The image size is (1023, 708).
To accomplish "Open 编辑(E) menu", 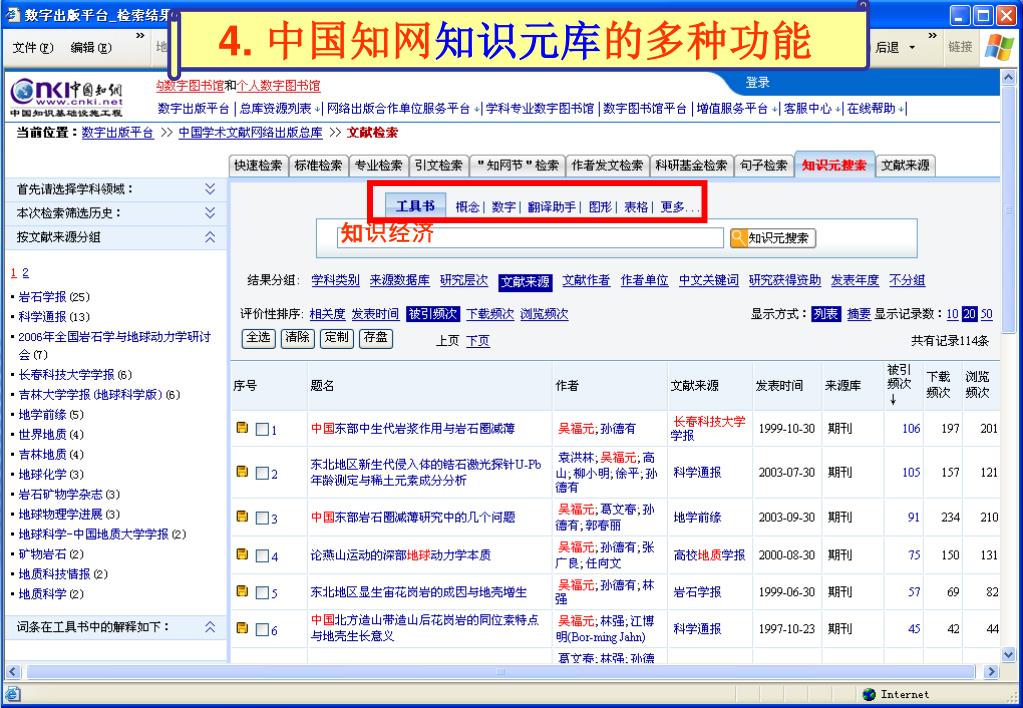I will (91, 48).
